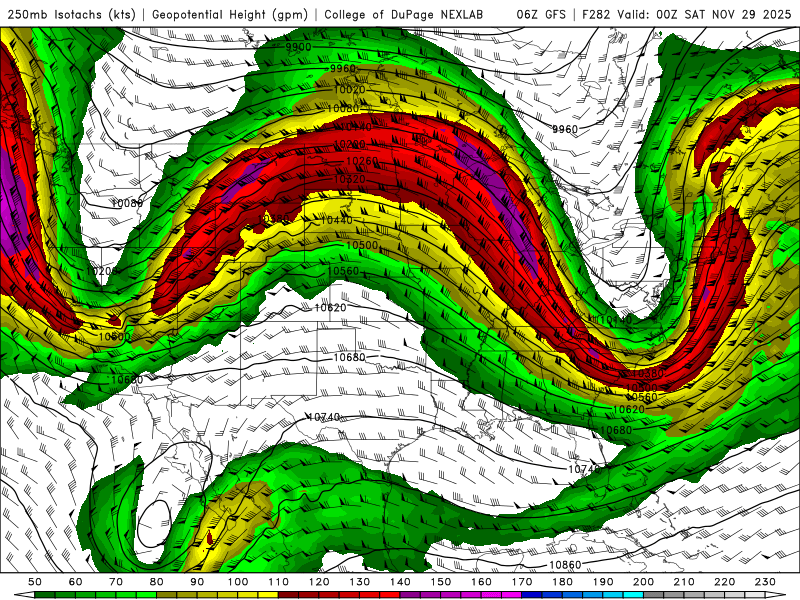Select the "F282" forecast hour text
800x600 pixels.
[x=596, y=15]
